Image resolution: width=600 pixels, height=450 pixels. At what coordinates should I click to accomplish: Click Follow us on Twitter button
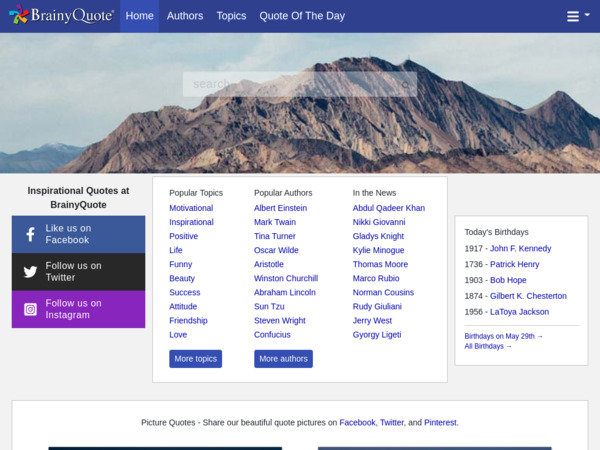[78, 272]
